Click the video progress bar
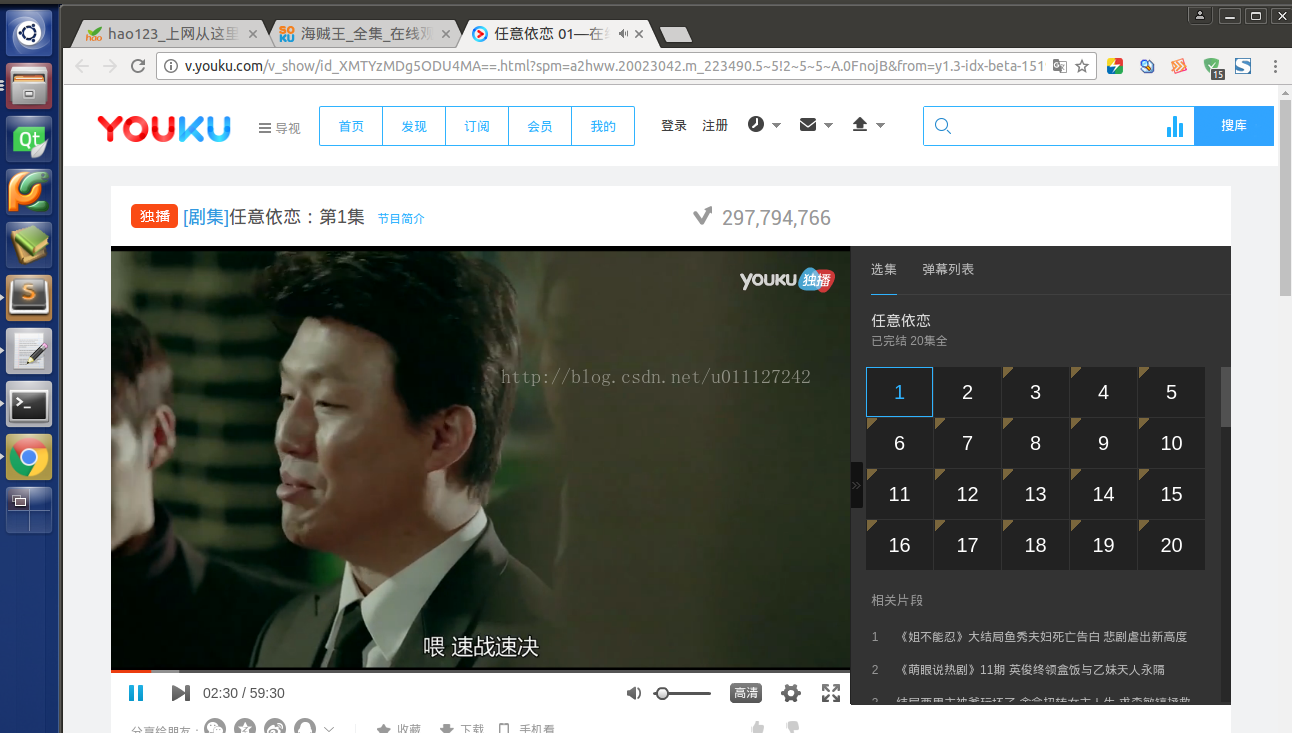This screenshot has height=733, width=1292. (x=480, y=670)
